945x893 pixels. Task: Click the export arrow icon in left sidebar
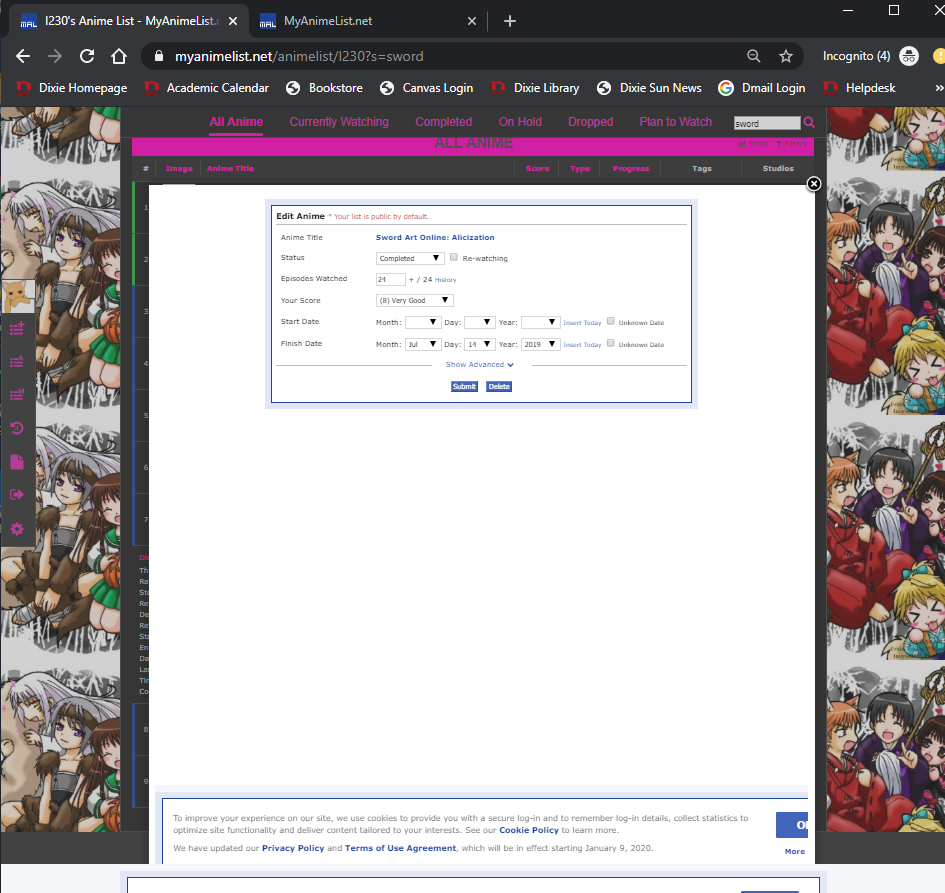(17, 495)
